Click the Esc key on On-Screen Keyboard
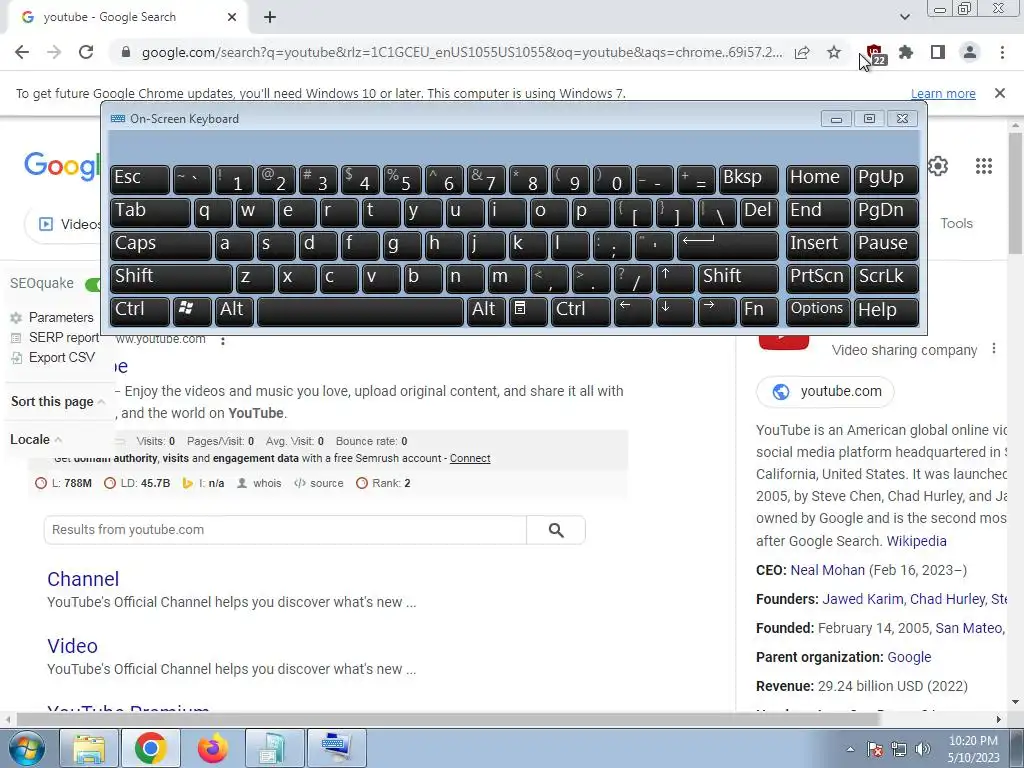 click(140, 179)
